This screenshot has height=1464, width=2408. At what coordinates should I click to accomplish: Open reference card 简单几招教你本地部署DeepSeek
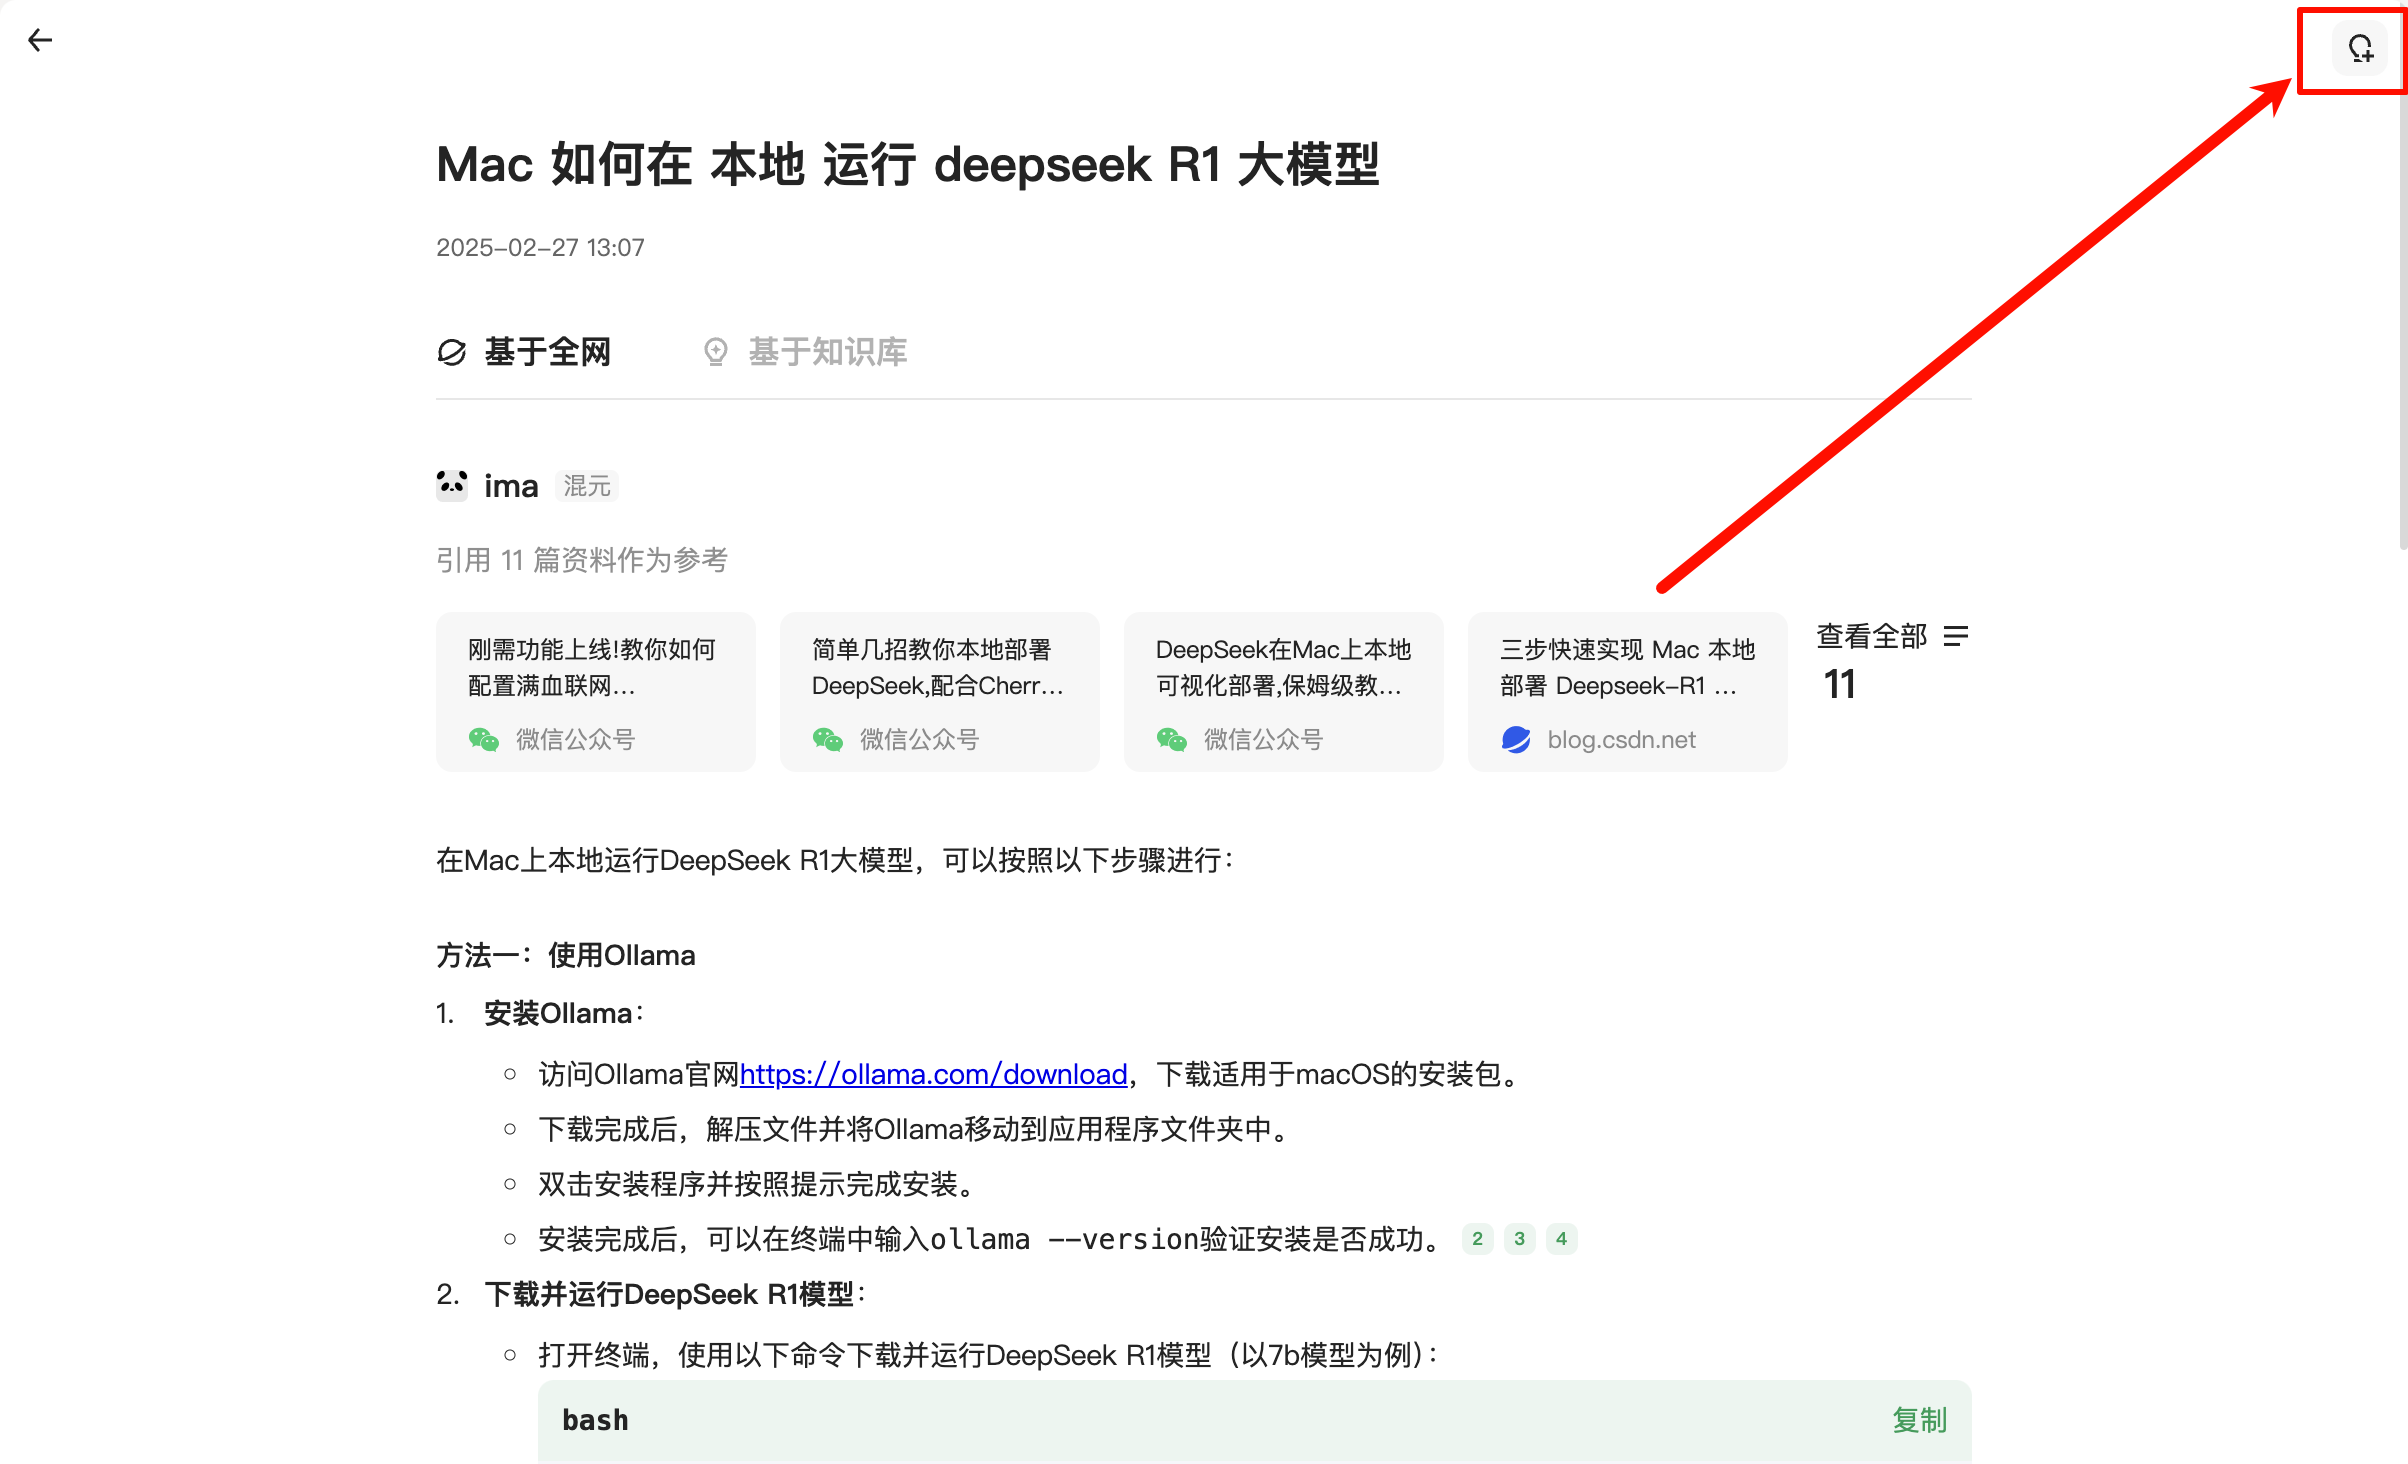pos(939,691)
